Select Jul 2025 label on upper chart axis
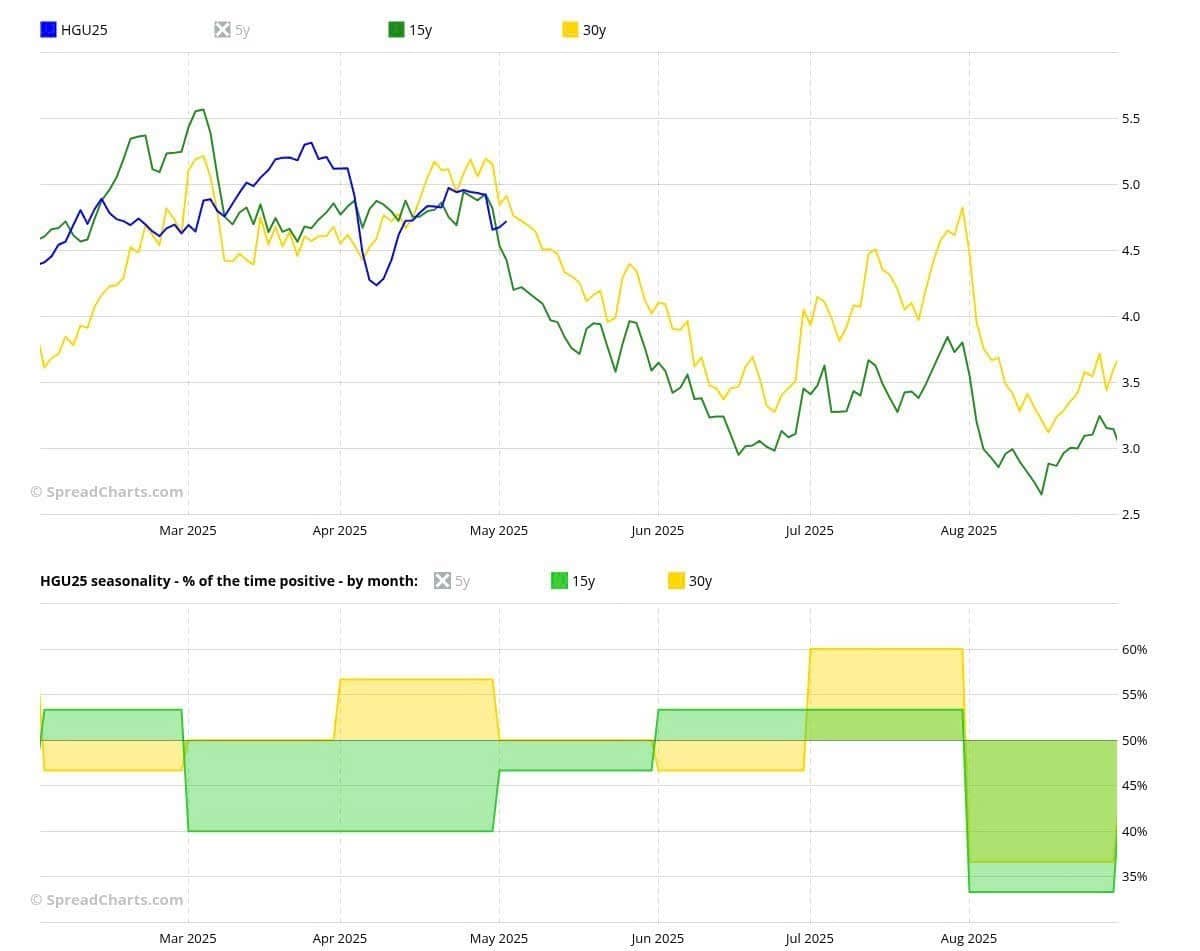 [x=809, y=531]
